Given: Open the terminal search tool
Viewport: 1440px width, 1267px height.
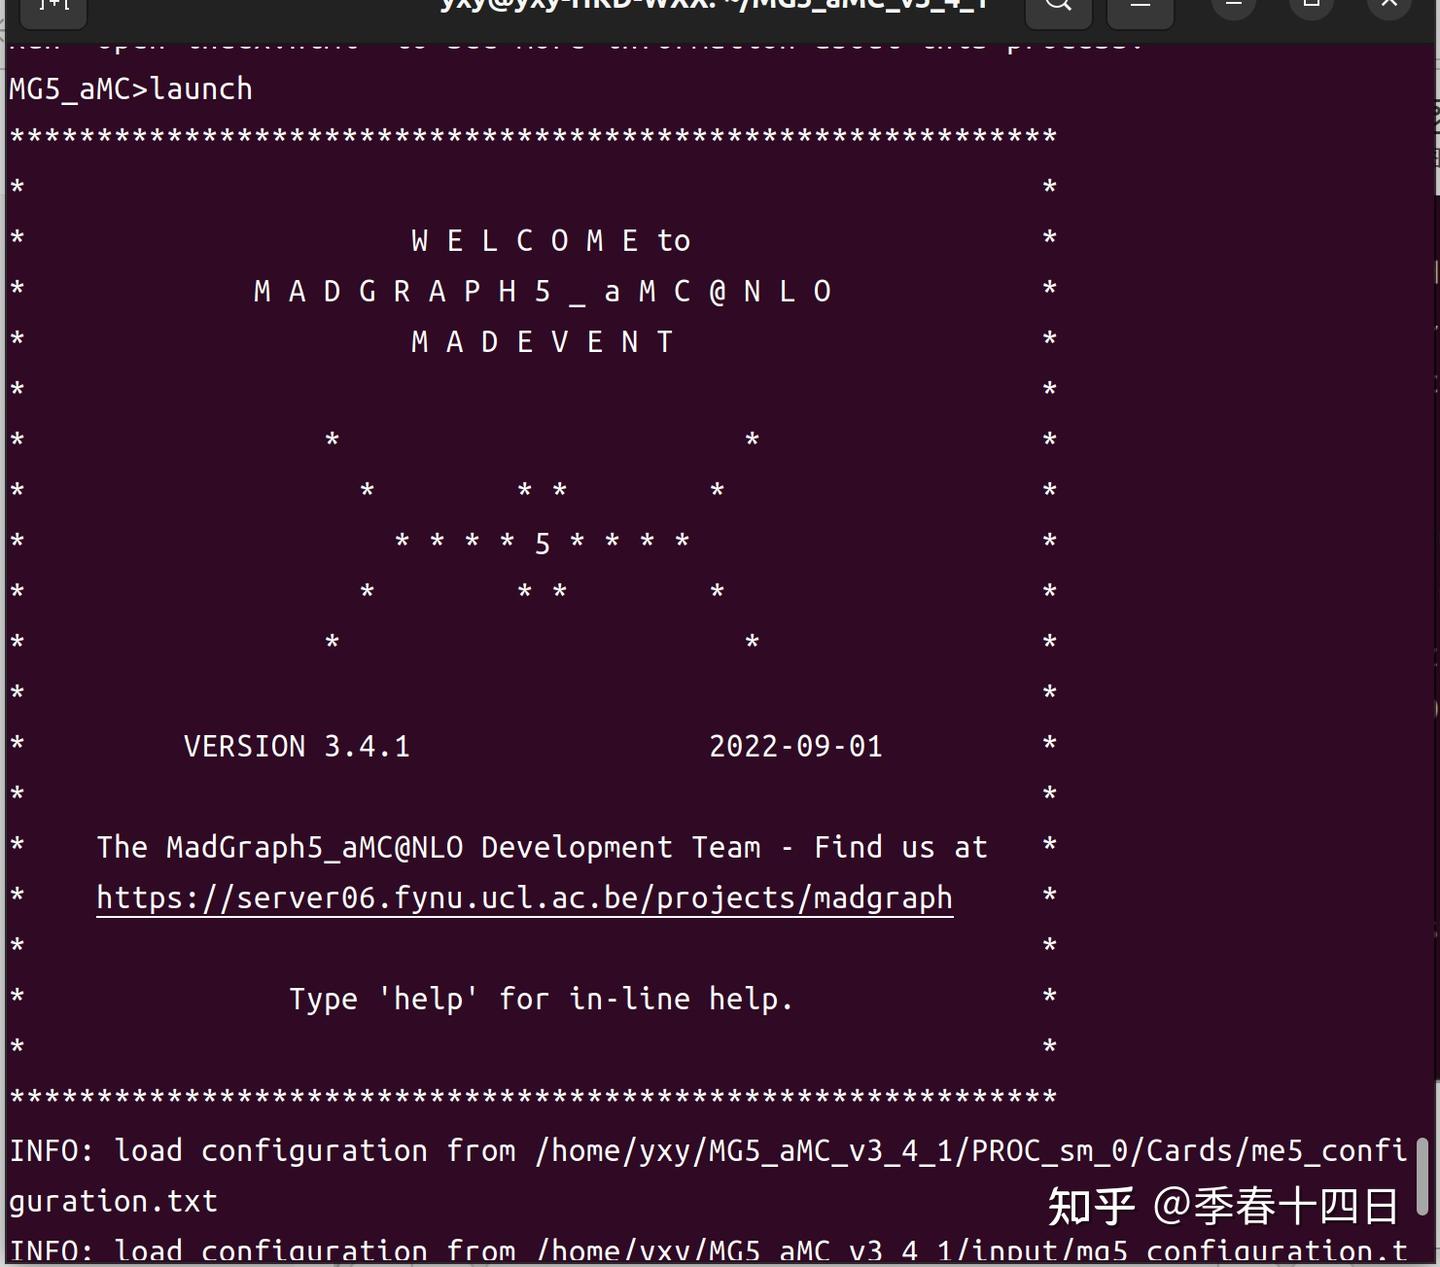Looking at the screenshot, I should 1058,8.
